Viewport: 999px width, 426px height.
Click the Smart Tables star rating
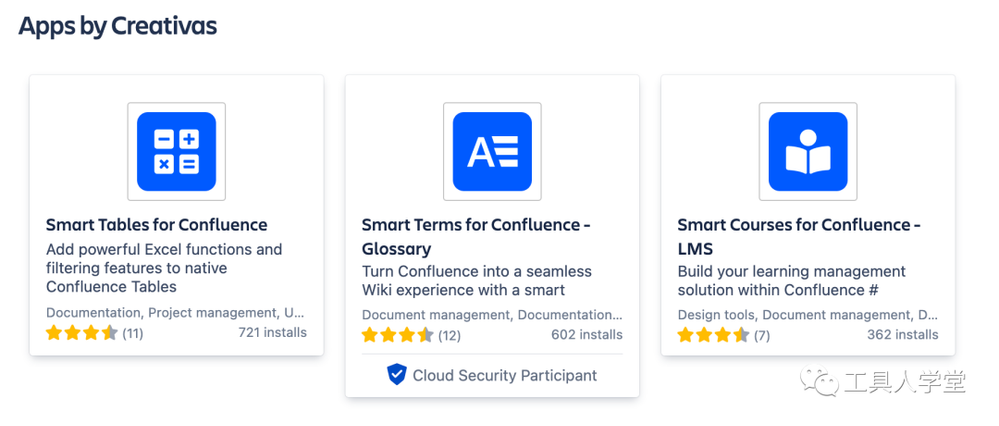(x=82, y=332)
